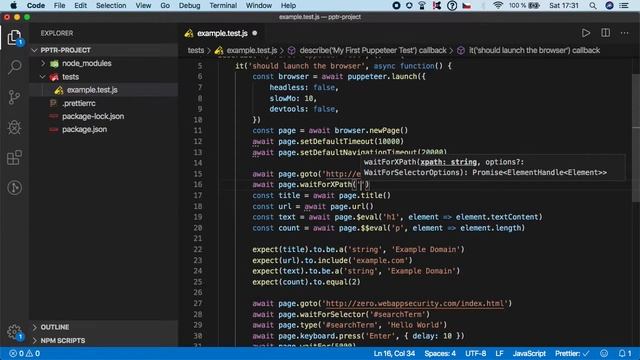Screen dimensions: 640x360
Task: Run the file with the play icon
Action: tap(586, 33)
